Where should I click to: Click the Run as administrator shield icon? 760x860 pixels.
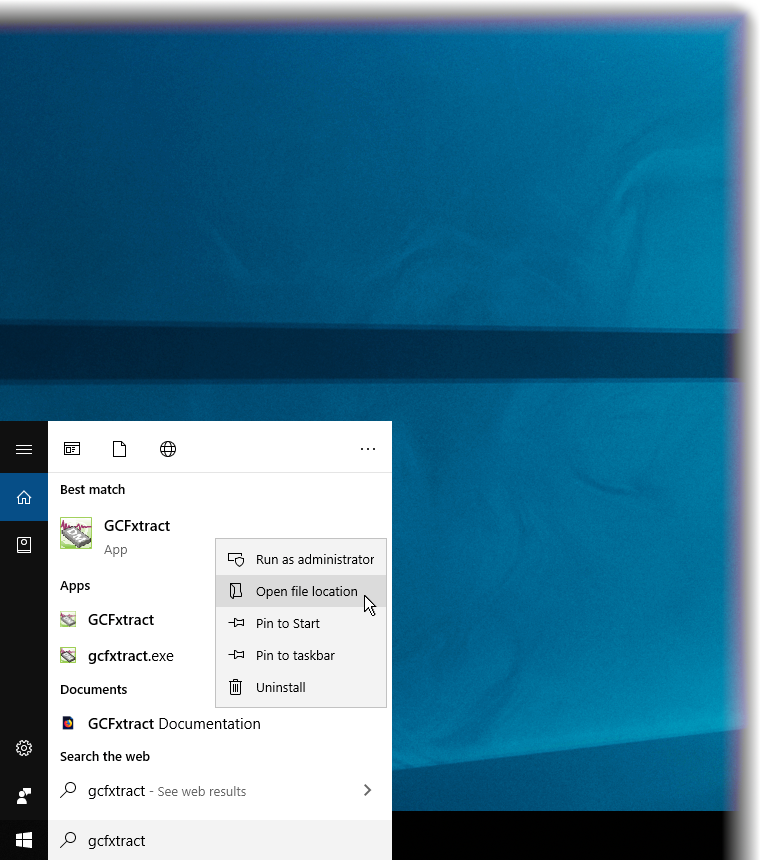[236, 559]
